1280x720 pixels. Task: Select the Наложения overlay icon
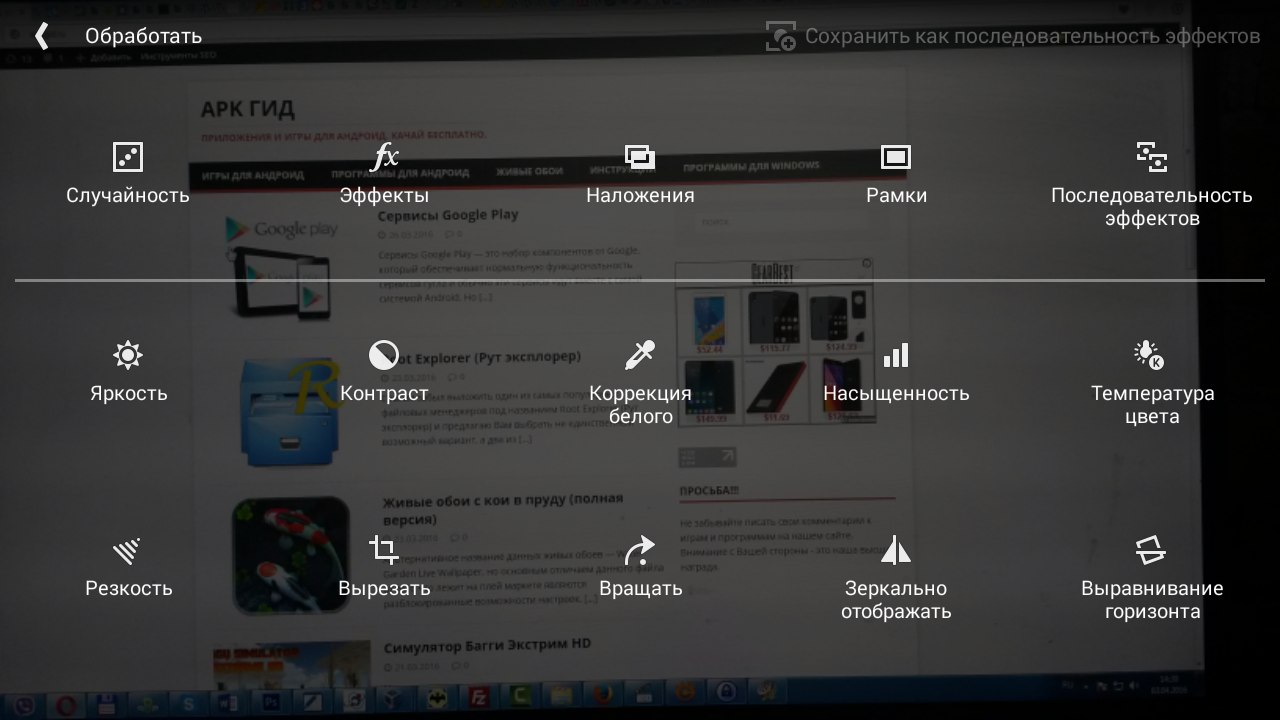click(640, 157)
